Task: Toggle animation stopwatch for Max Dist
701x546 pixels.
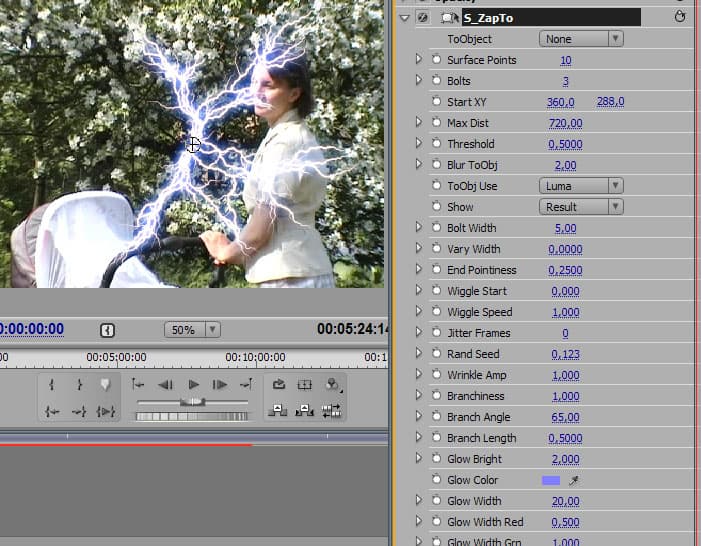Action: (436, 123)
